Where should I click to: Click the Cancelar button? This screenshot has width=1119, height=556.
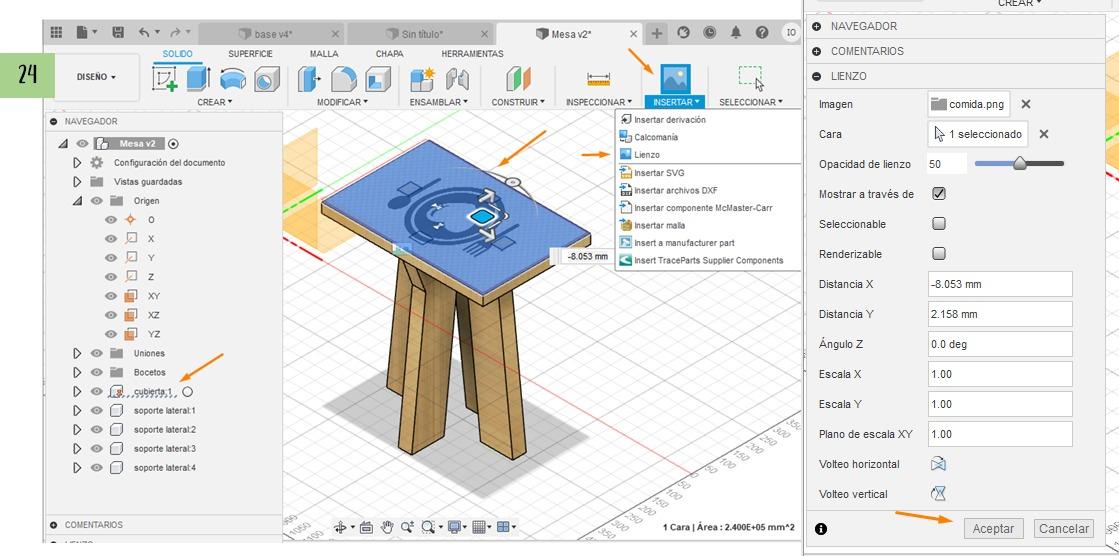[1063, 528]
